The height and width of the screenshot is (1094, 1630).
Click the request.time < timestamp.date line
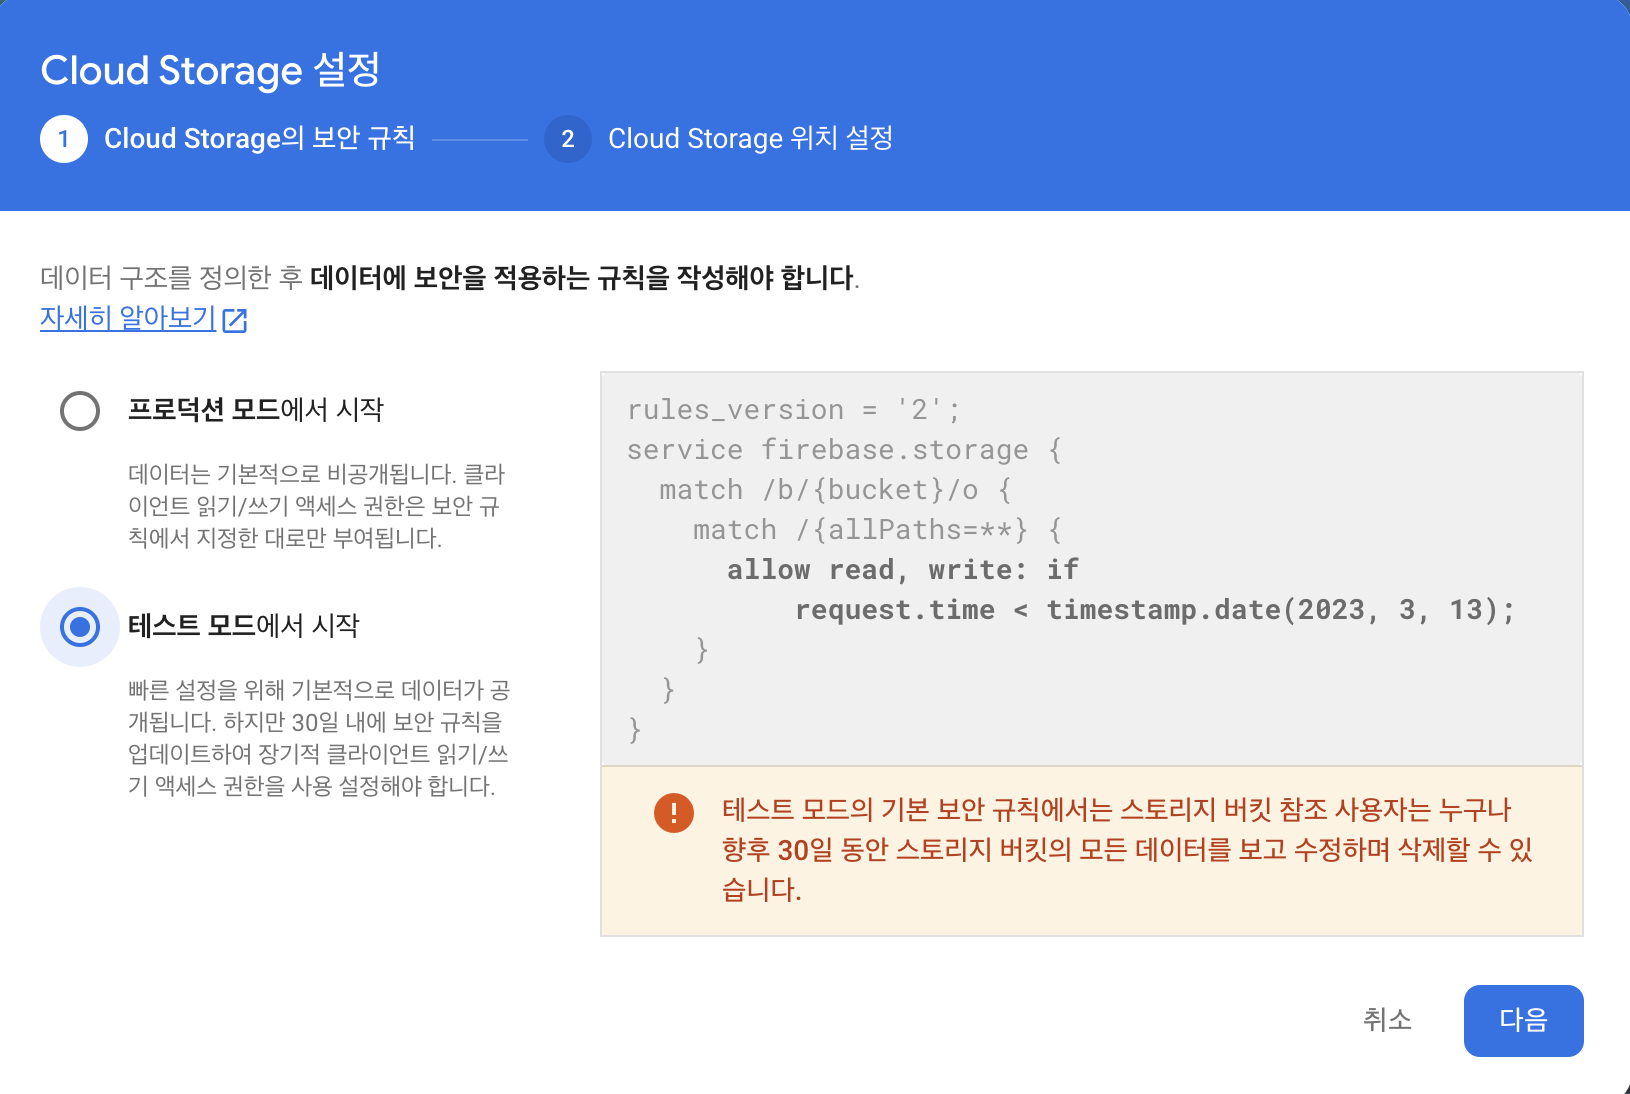click(1155, 610)
